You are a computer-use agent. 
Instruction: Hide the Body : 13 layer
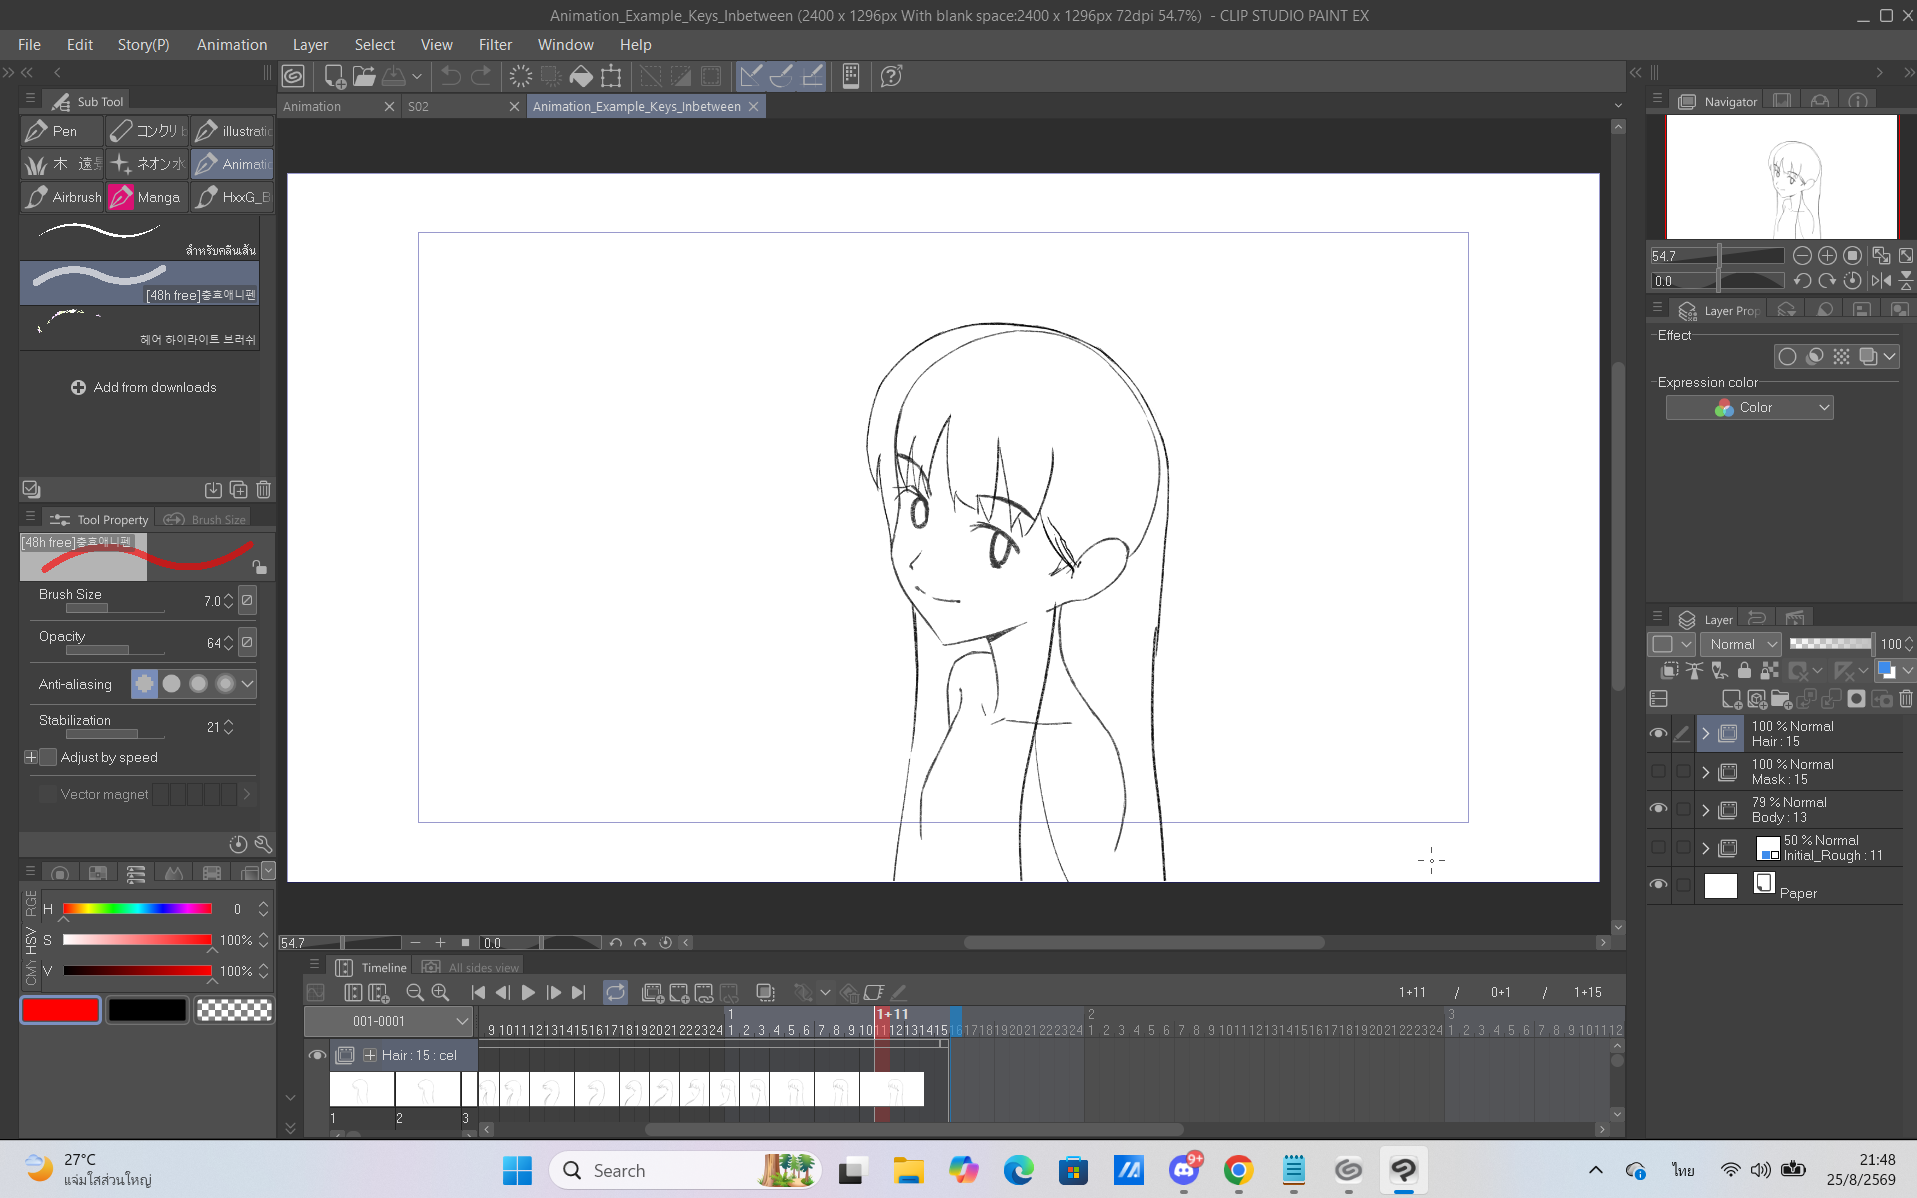point(1658,809)
